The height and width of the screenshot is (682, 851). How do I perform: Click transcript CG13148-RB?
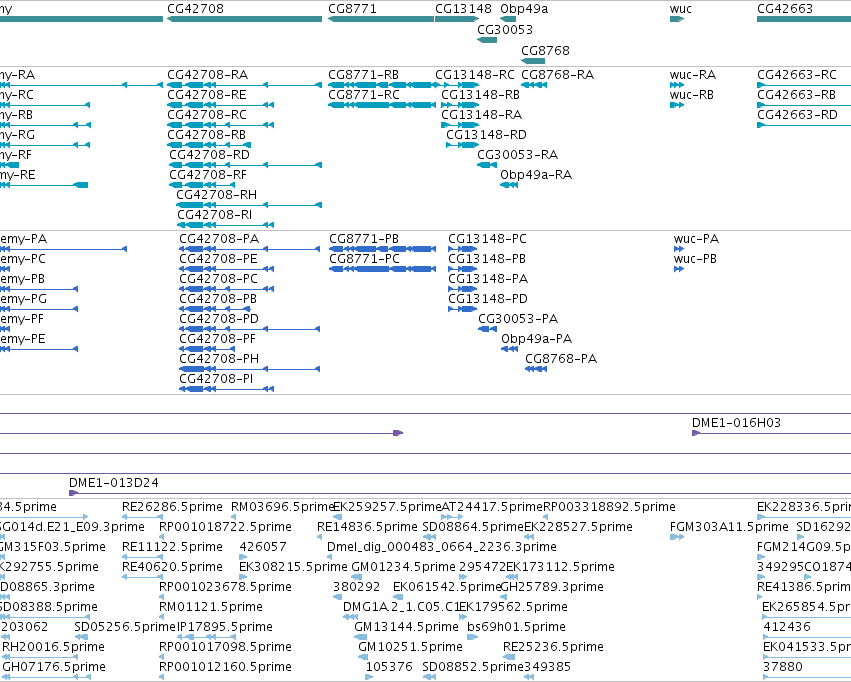[460, 105]
